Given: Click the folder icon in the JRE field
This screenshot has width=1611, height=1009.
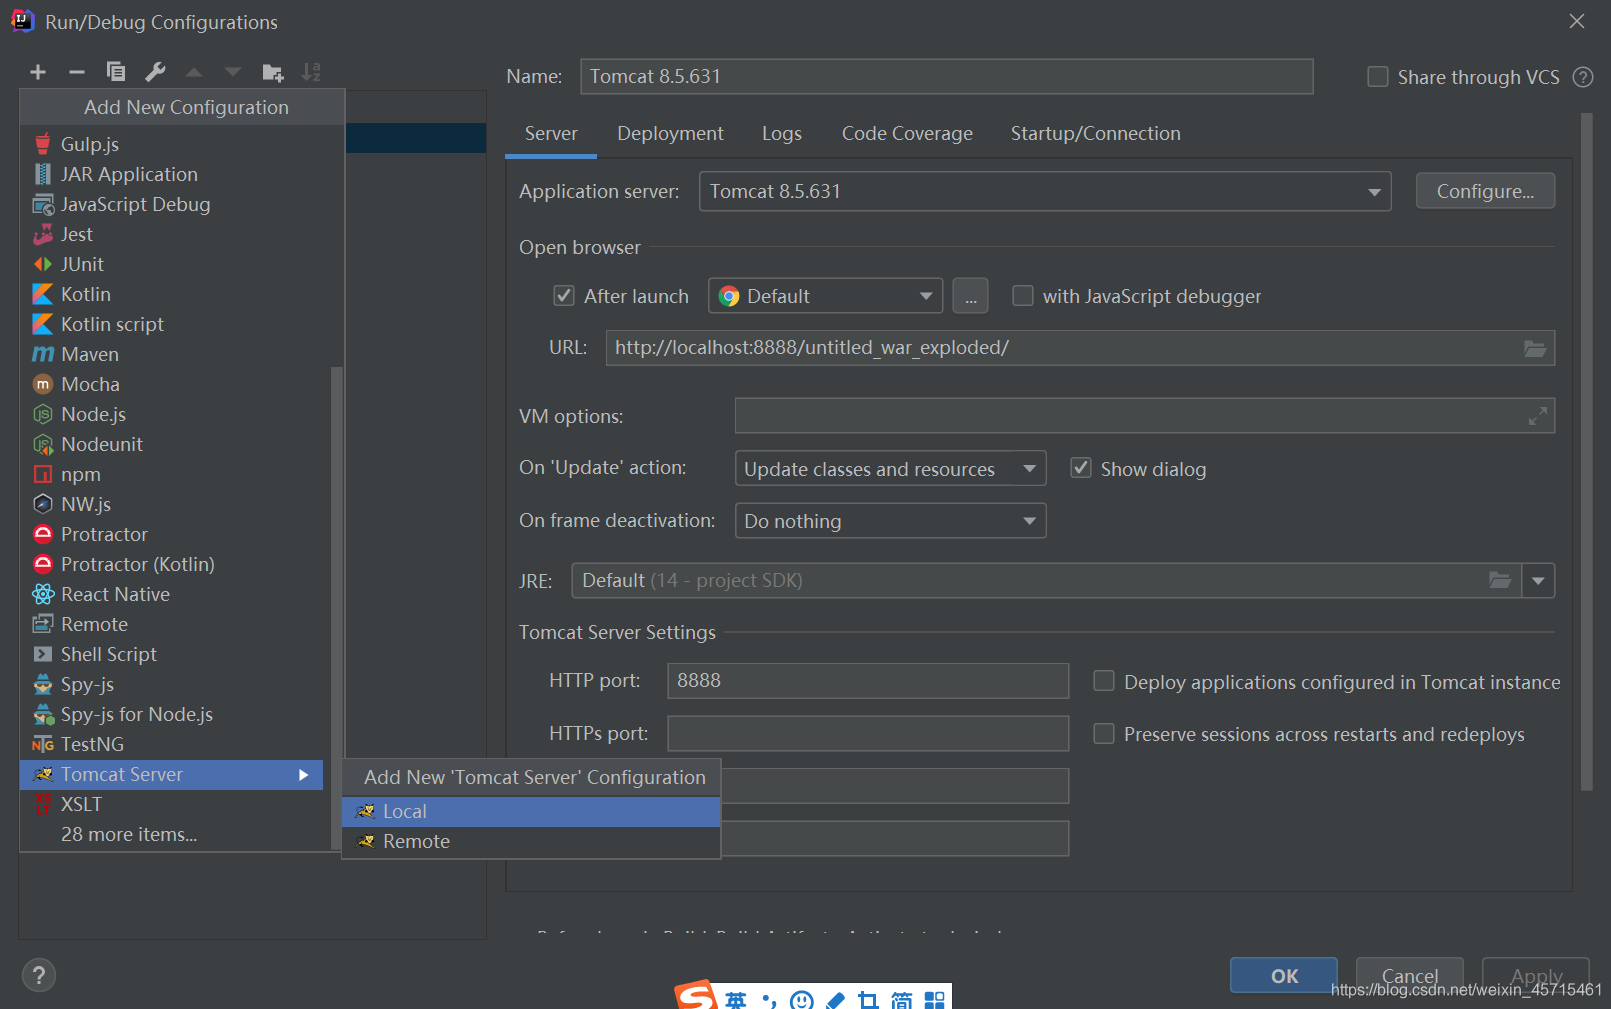Looking at the screenshot, I should (1500, 580).
